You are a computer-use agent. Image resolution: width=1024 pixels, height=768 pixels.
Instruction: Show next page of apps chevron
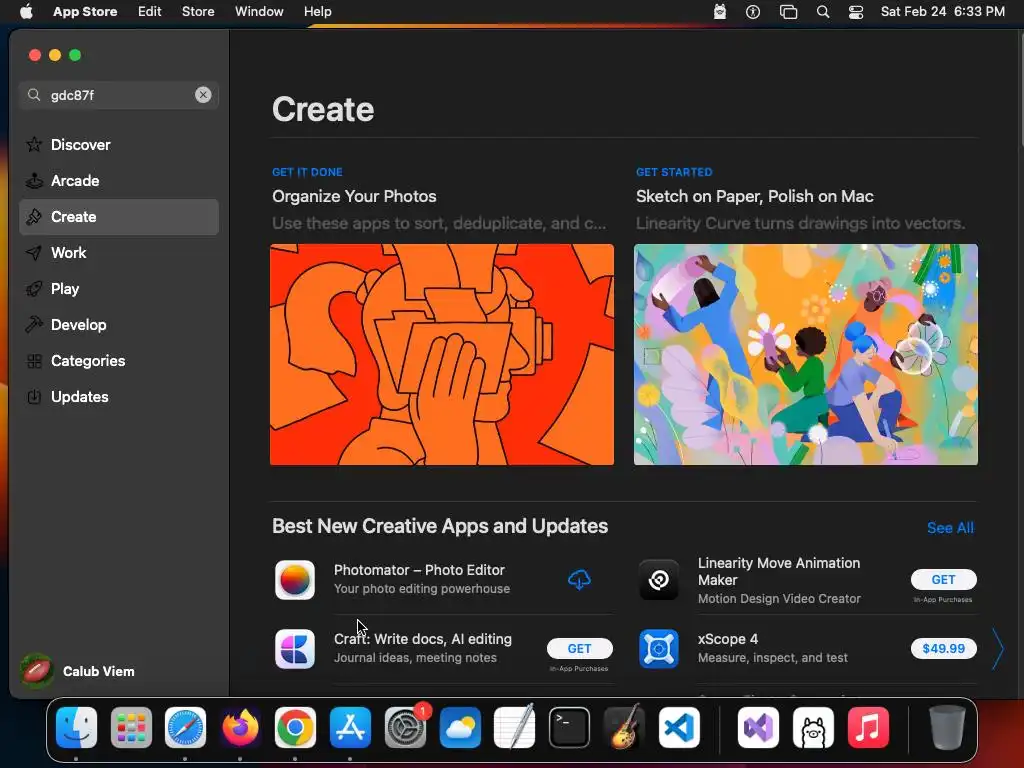tap(997, 649)
